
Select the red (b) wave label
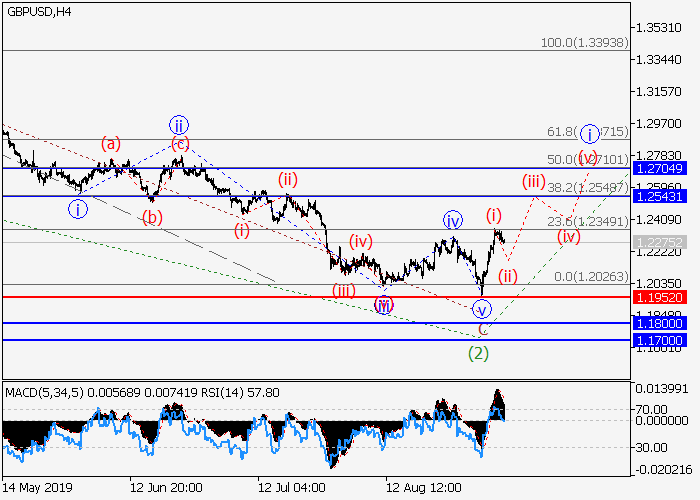point(151,216)
